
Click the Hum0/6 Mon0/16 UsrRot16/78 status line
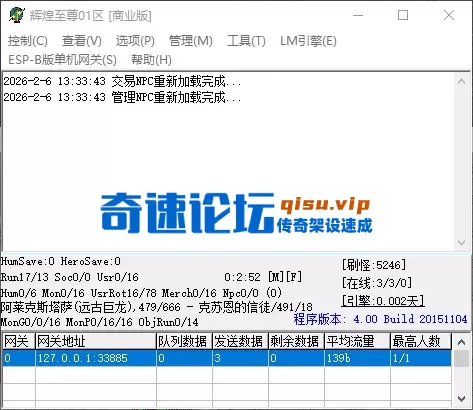point(141,293)
